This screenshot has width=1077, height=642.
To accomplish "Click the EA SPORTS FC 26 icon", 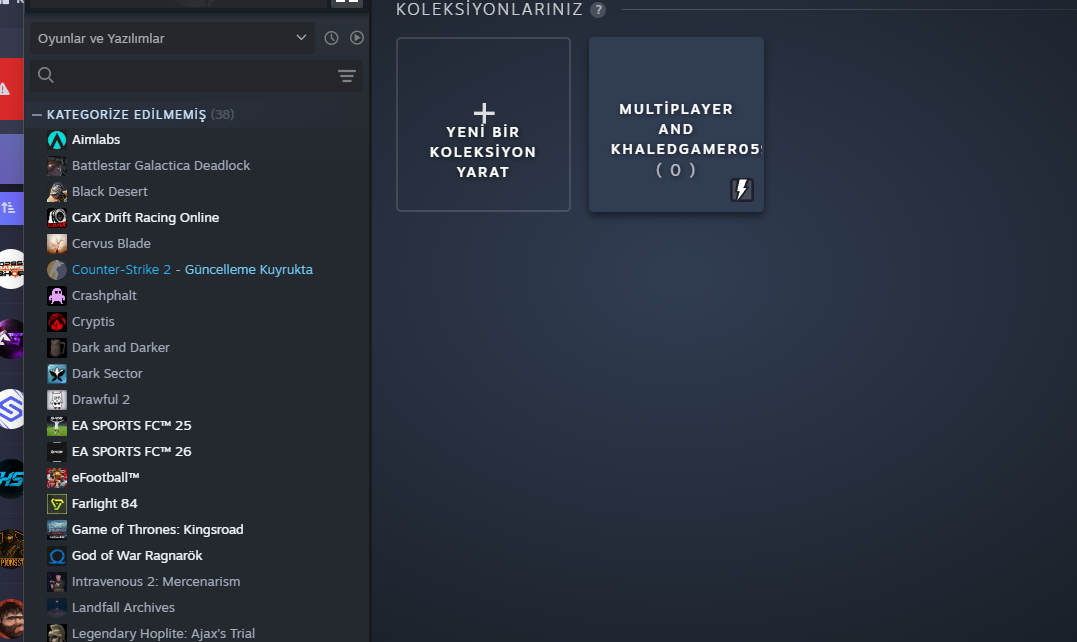I will (57, 452).
